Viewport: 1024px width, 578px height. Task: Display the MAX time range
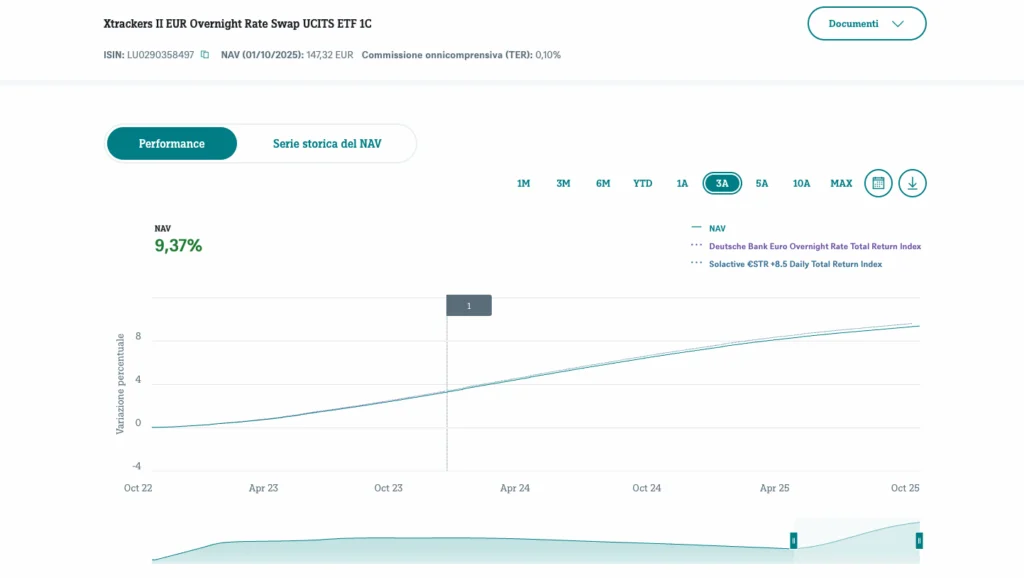point(841,184)
